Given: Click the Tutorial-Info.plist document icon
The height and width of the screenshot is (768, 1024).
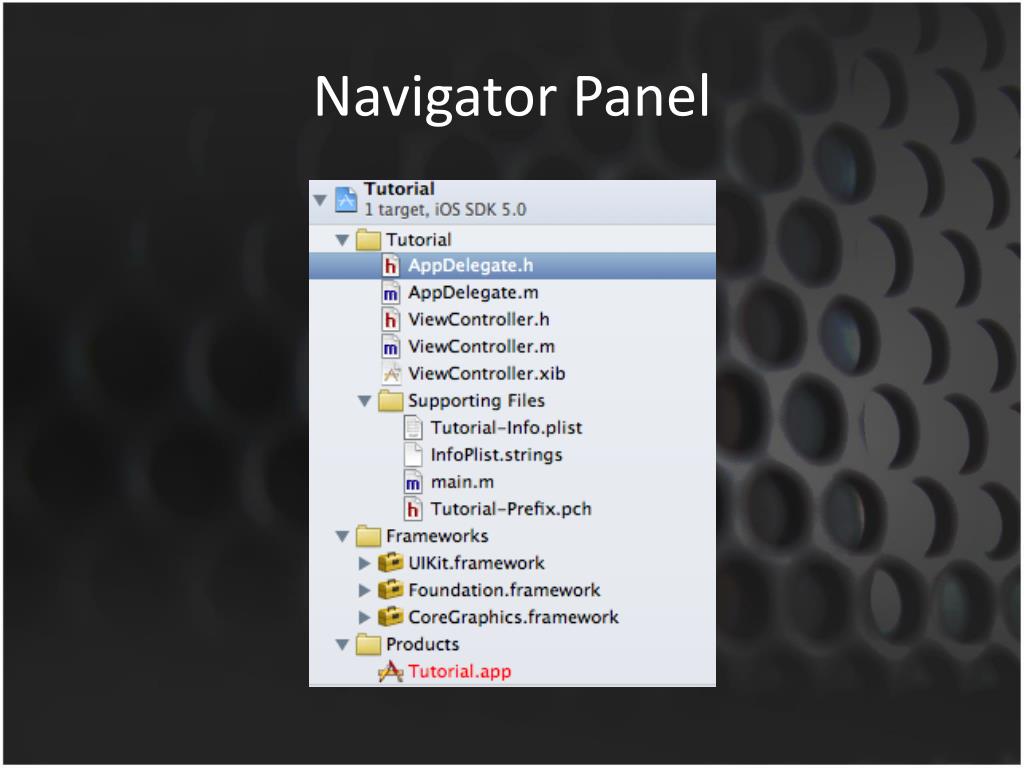Looking at the screenshot, I should coord(413,428).
